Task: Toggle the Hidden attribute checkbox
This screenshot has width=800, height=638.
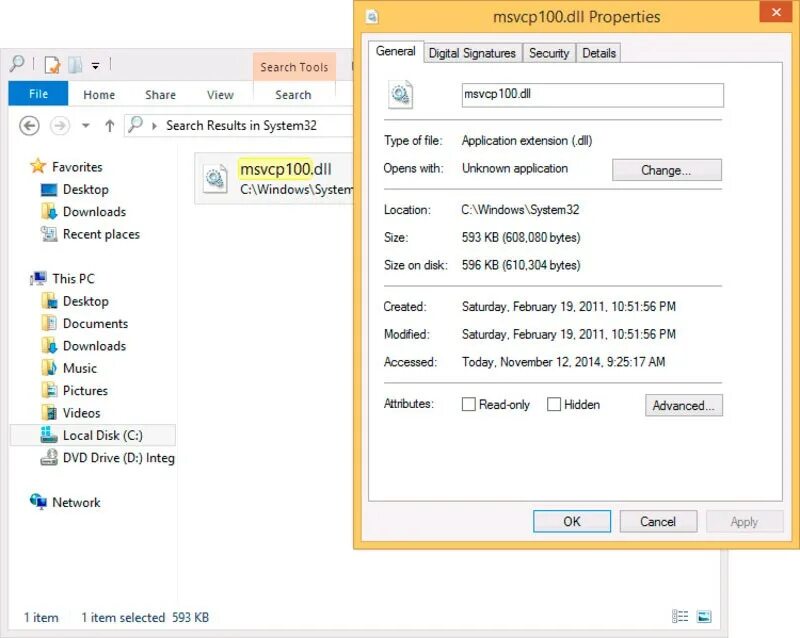Action: (x=554, y=405)
